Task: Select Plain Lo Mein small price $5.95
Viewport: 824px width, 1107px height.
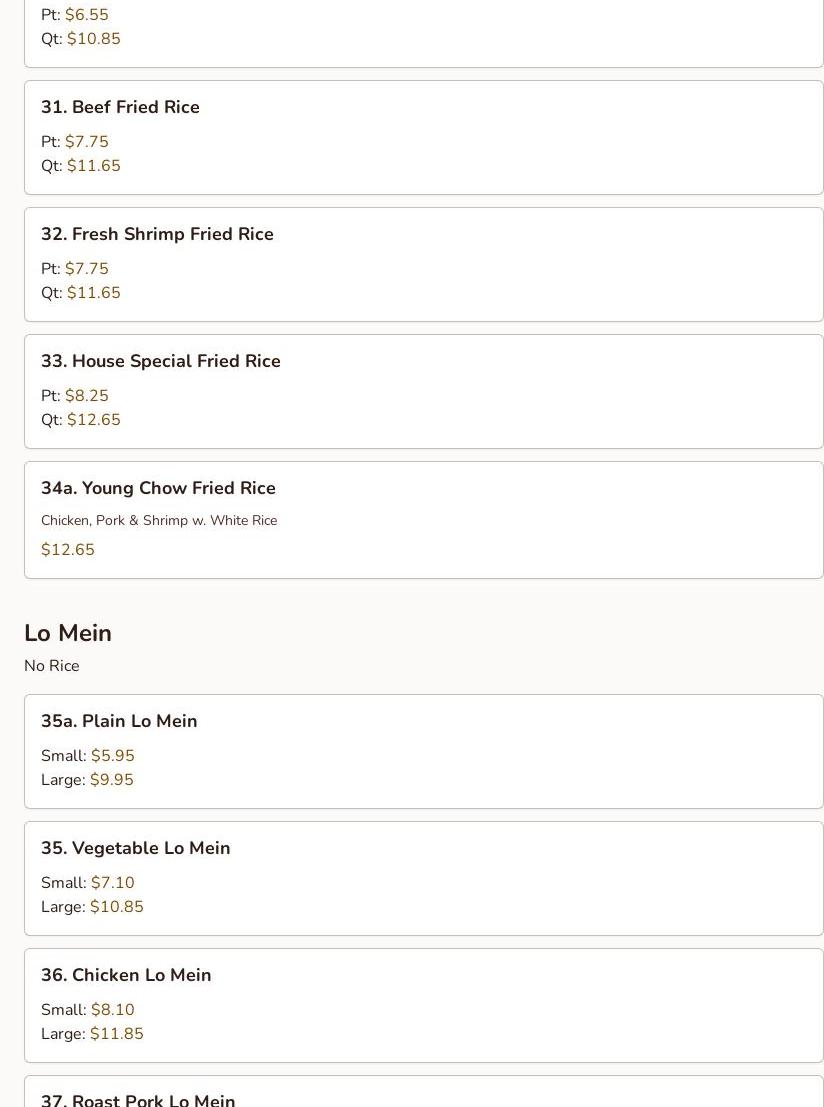Action: click(112, 756)
